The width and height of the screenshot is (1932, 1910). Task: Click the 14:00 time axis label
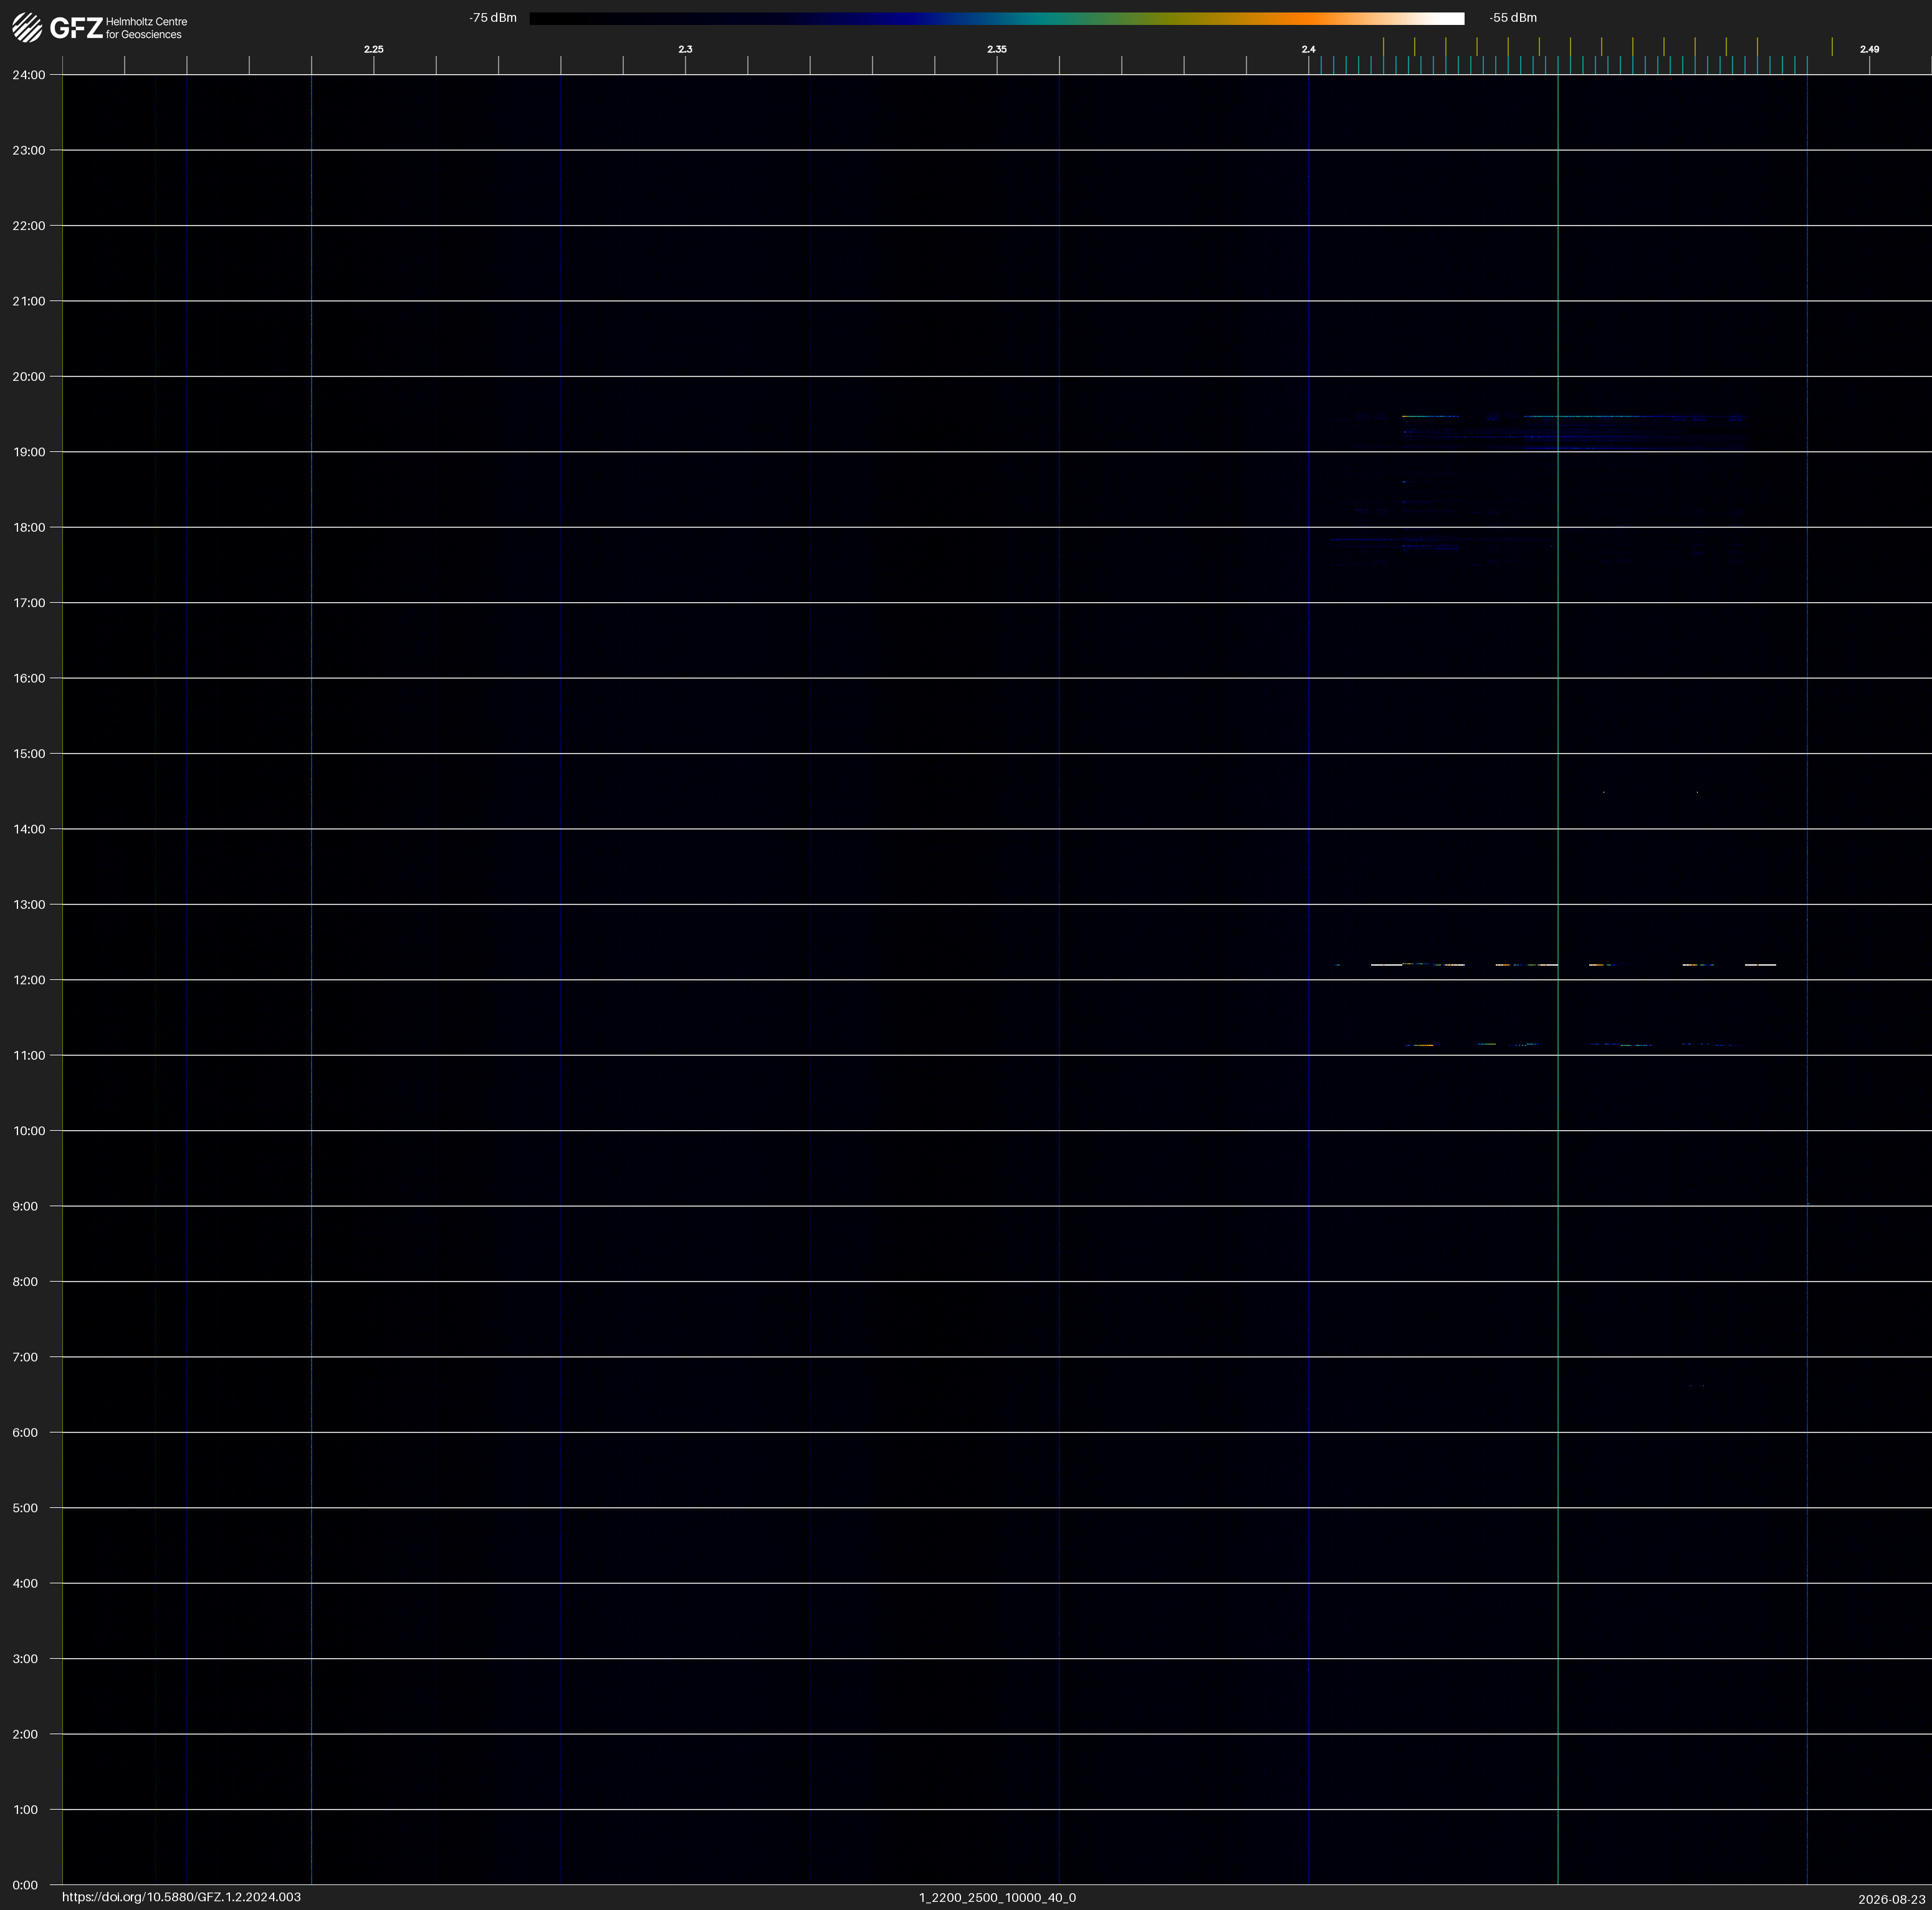pyautogui.click(x=29, y=829)
